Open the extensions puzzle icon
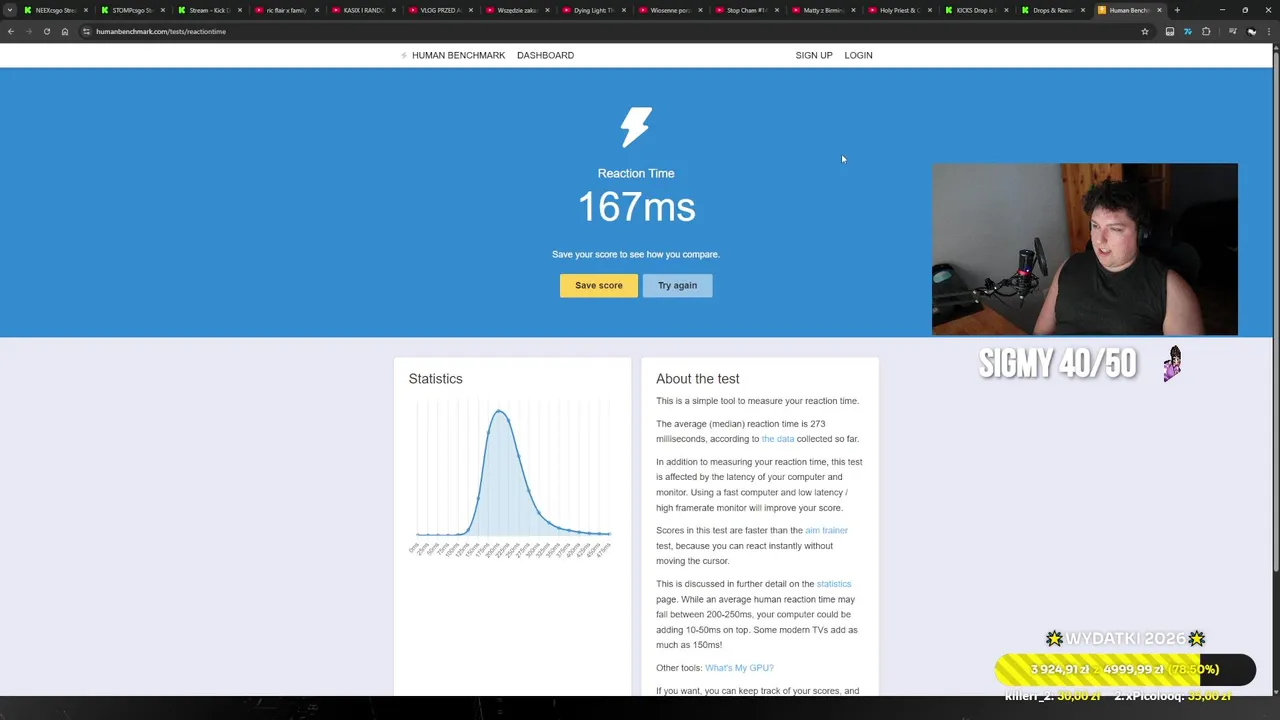This screenshot has height=720, width=1280. click(1206, 31)
